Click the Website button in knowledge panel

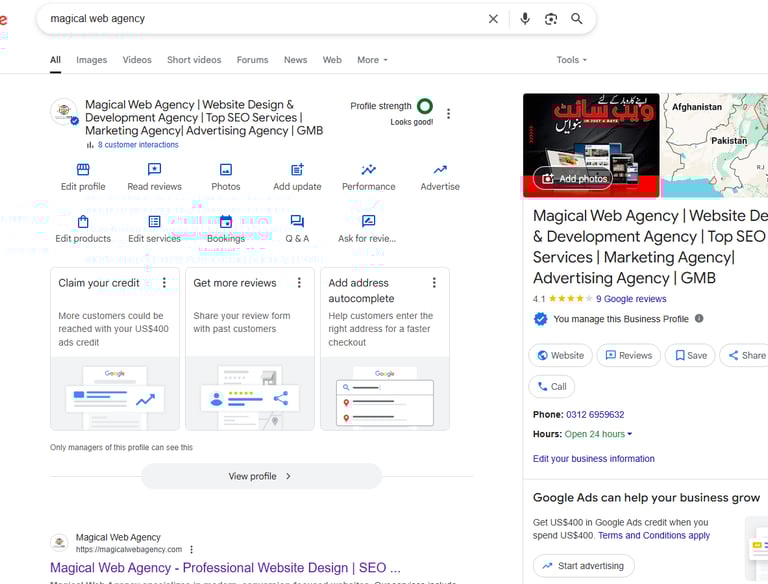click(560, 356)
